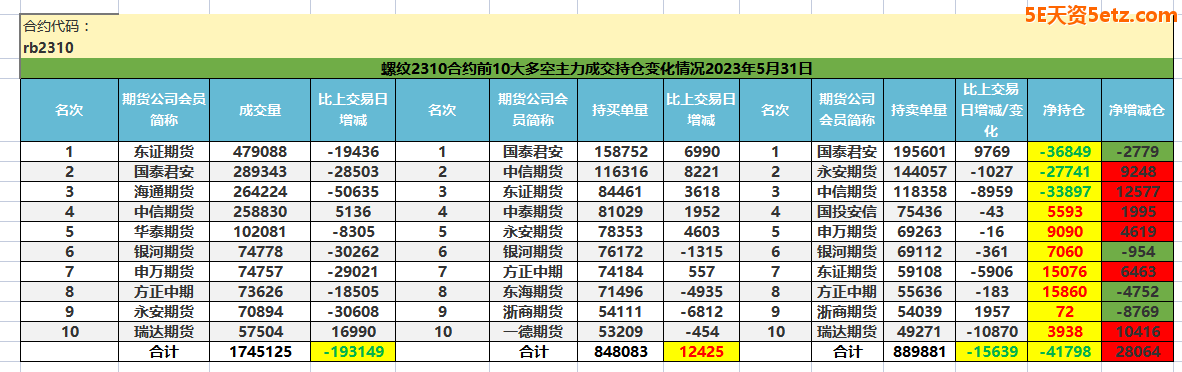The height and width of the screenshot is (372, 1182).
Task: Click the change value -19436
Action: coord(353,152)
